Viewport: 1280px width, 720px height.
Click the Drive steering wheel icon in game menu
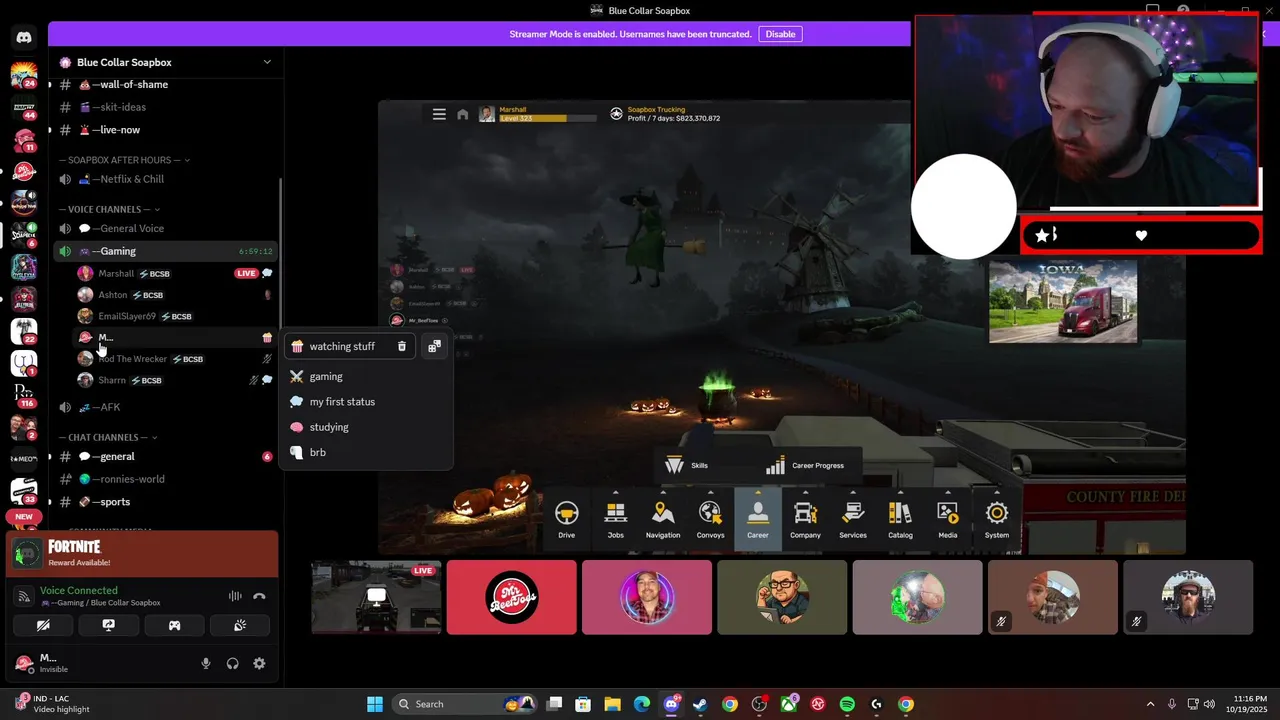click(x=567, y=519)
